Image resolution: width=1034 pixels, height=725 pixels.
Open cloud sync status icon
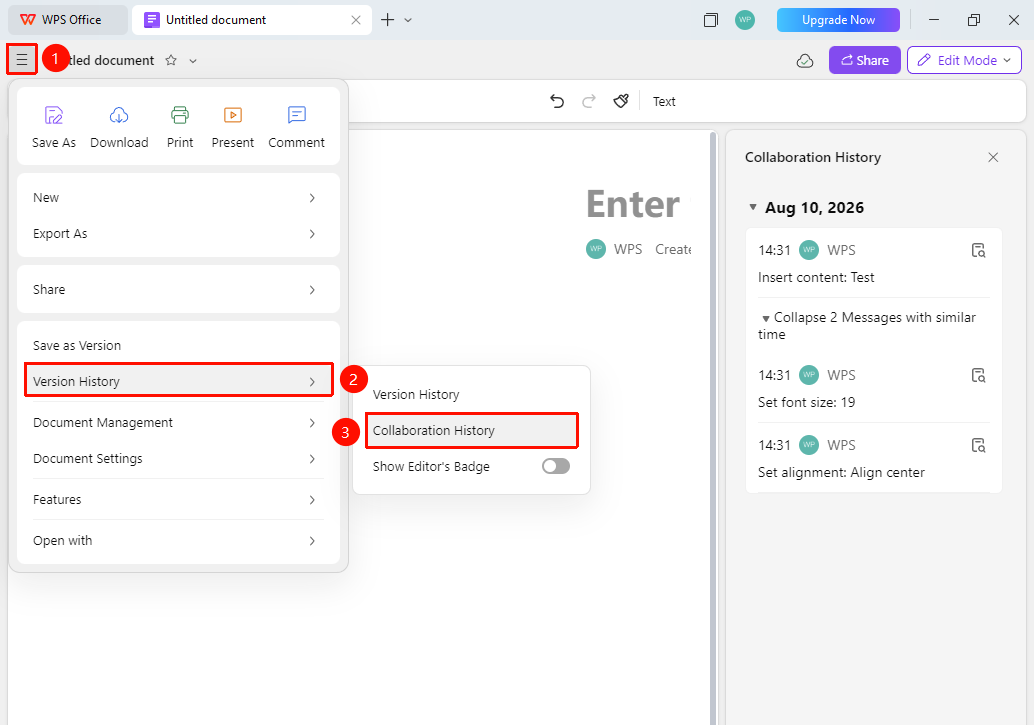[805, 61]
